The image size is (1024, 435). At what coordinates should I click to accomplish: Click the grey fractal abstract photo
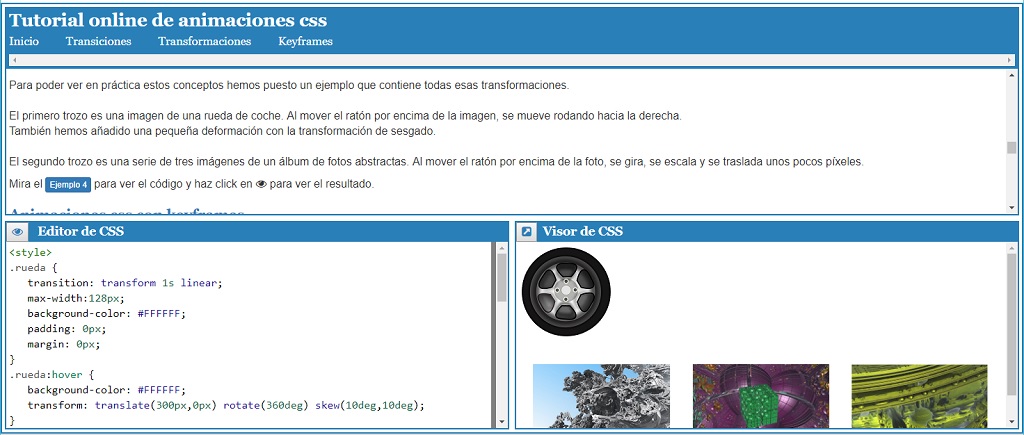pyautogui.click(x=601, y=396)
